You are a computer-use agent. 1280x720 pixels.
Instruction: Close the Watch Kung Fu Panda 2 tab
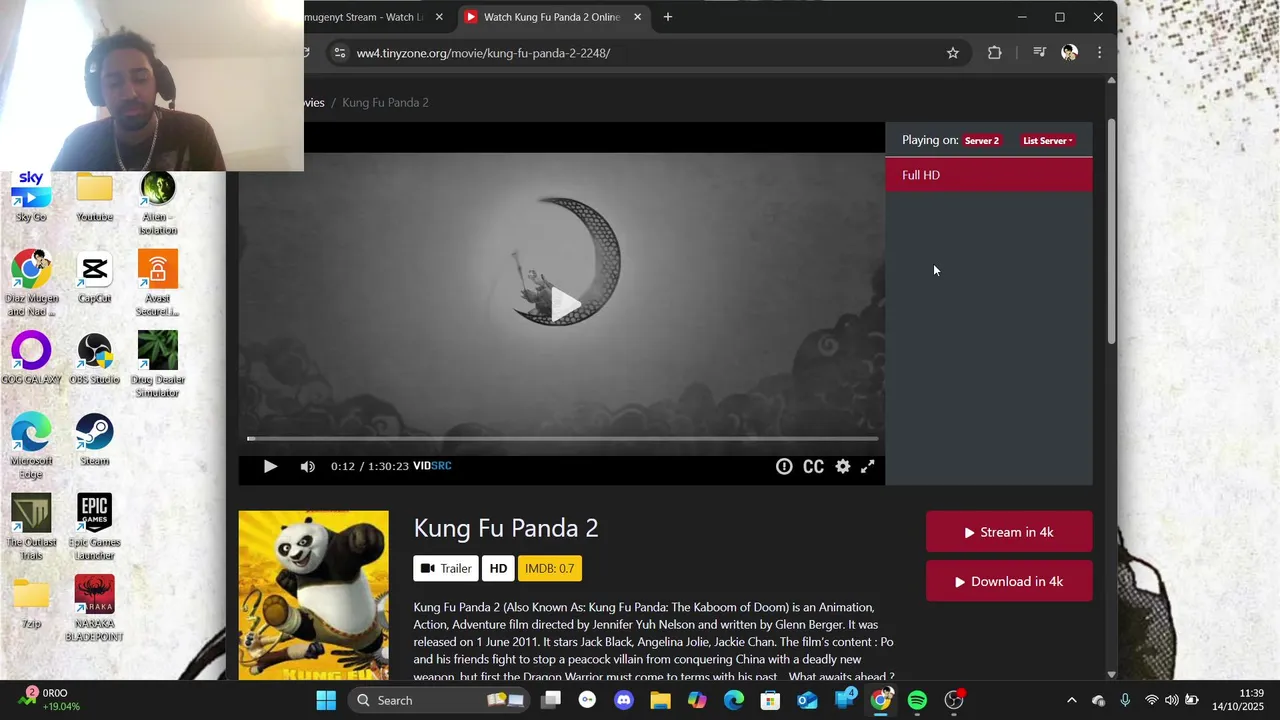point(638,17)
